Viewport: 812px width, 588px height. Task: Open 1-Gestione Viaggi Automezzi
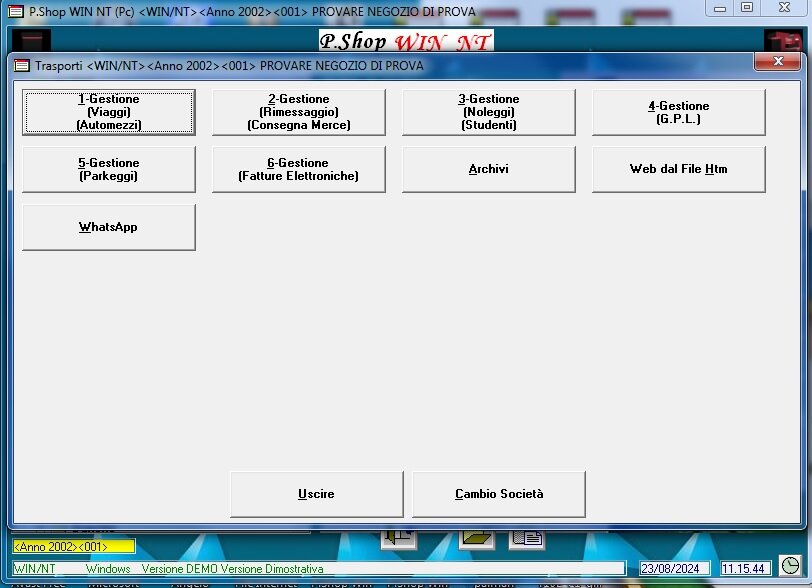pyautogui.click(x=109, y=112)
